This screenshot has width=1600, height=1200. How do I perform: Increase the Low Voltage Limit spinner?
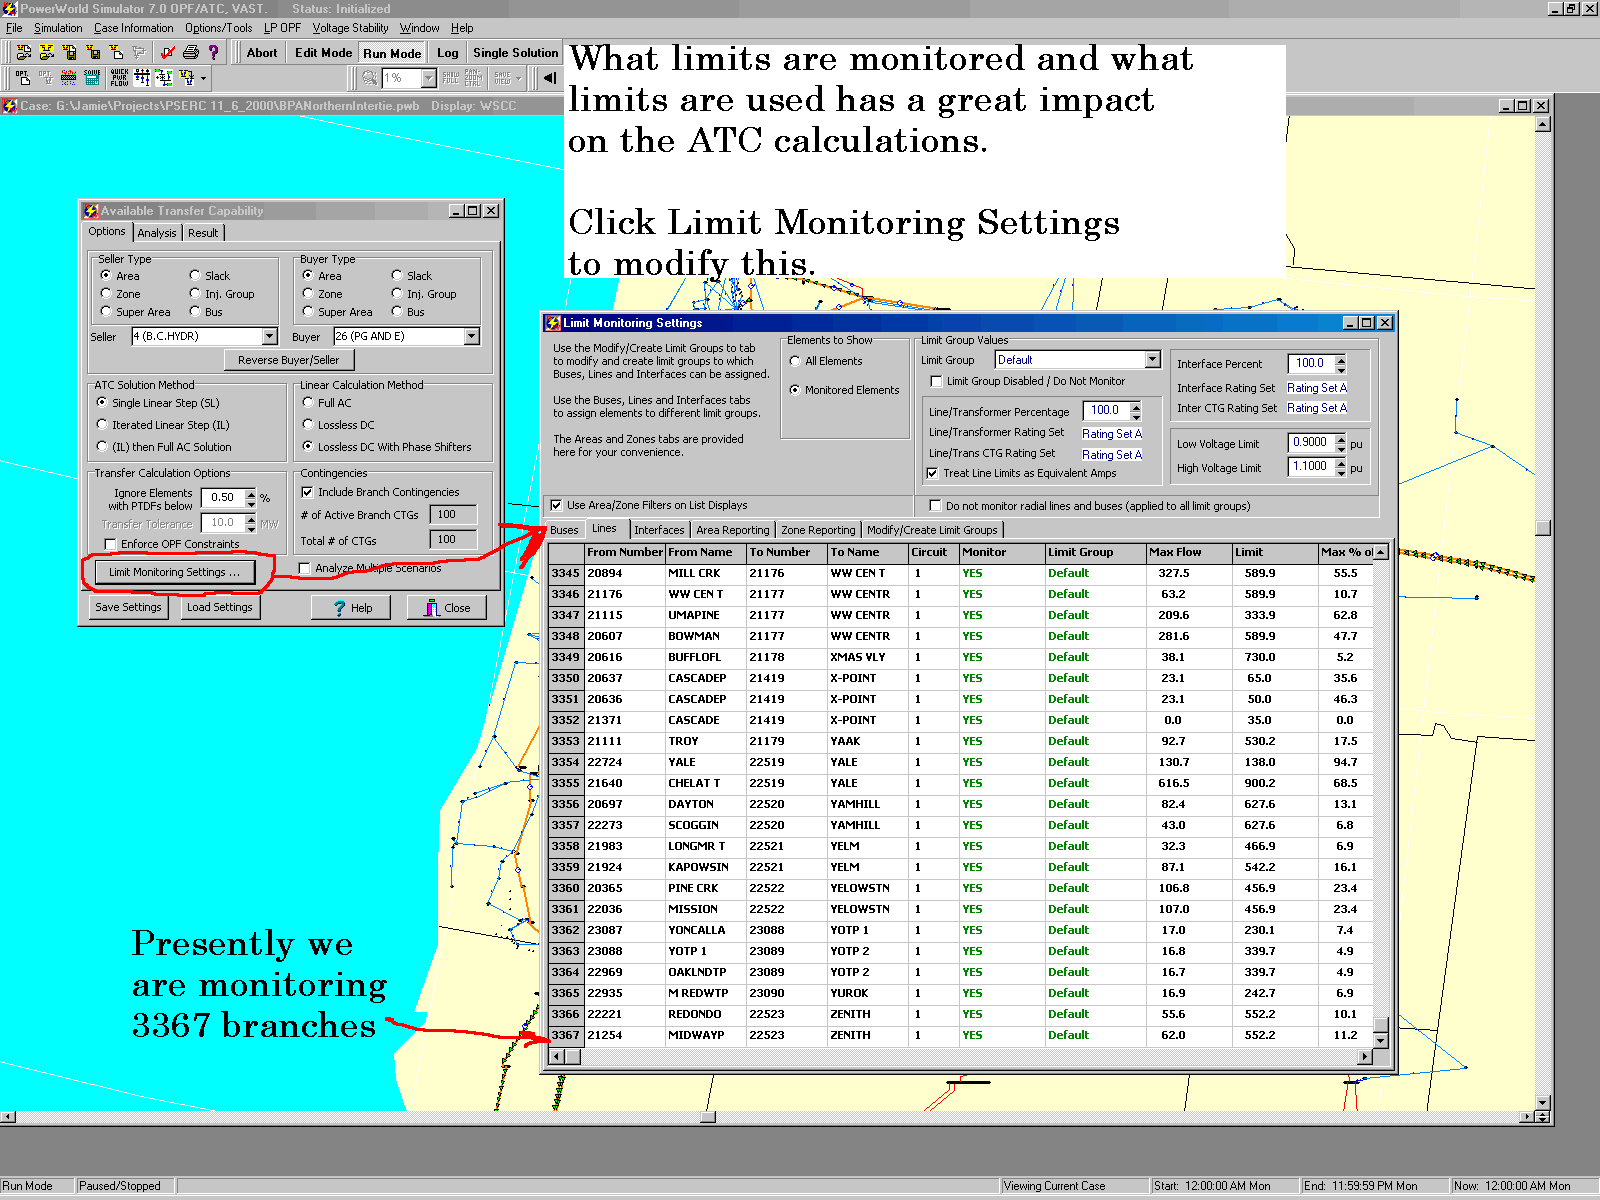1341,438
